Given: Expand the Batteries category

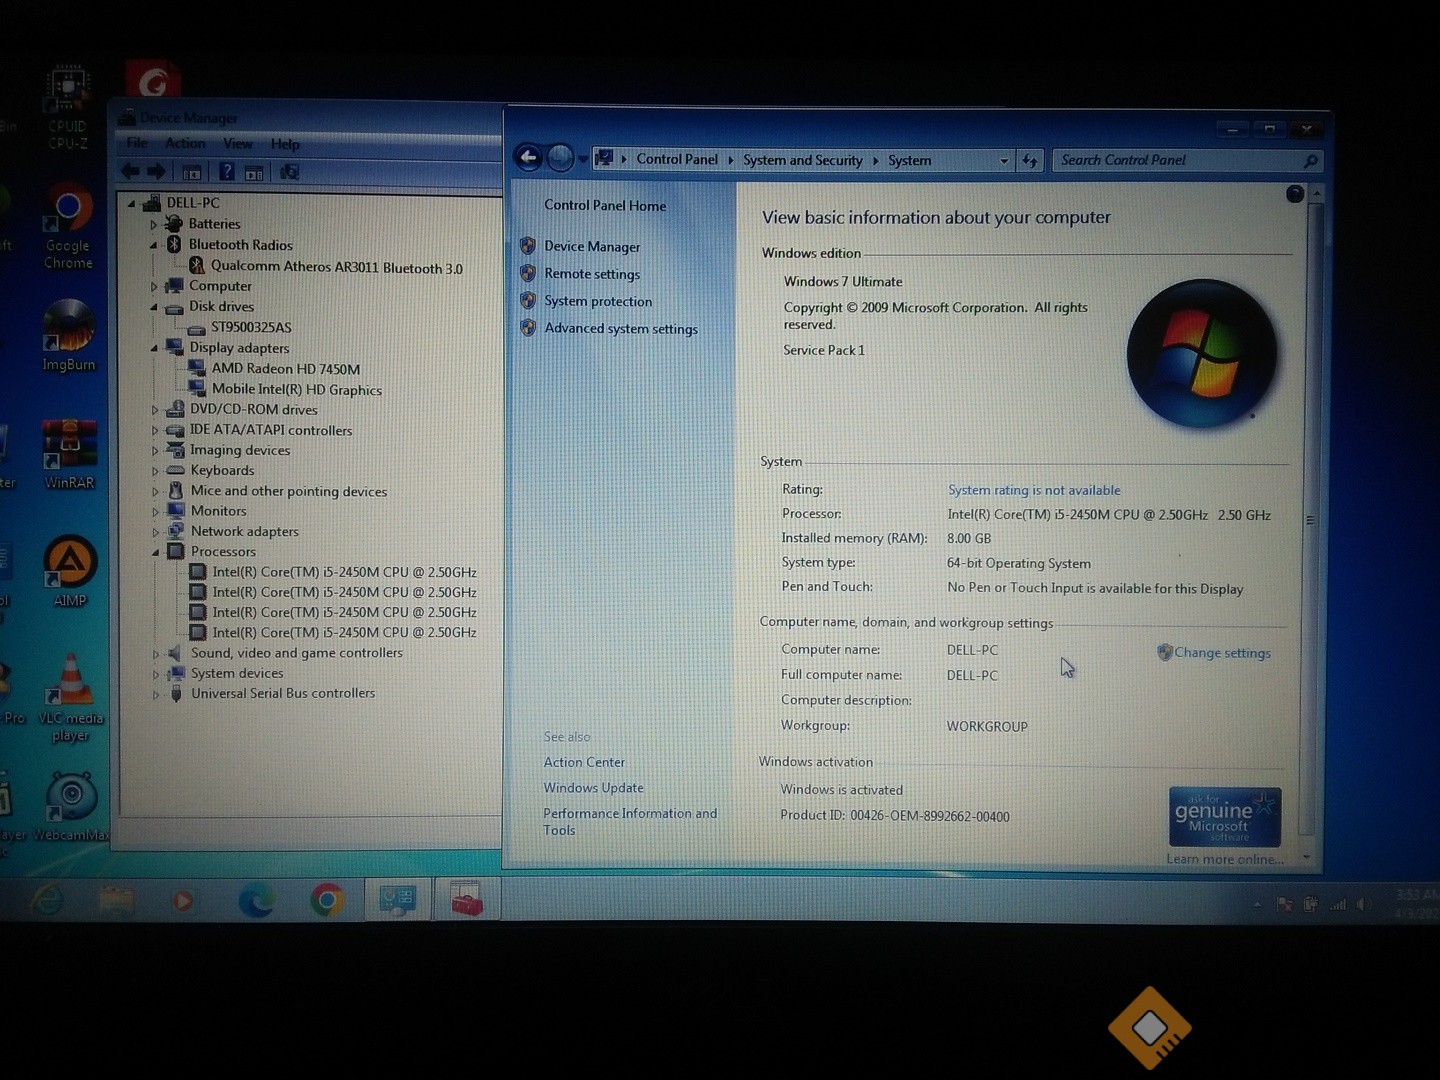Looking at the screenshot, I should tap(154, 224).
